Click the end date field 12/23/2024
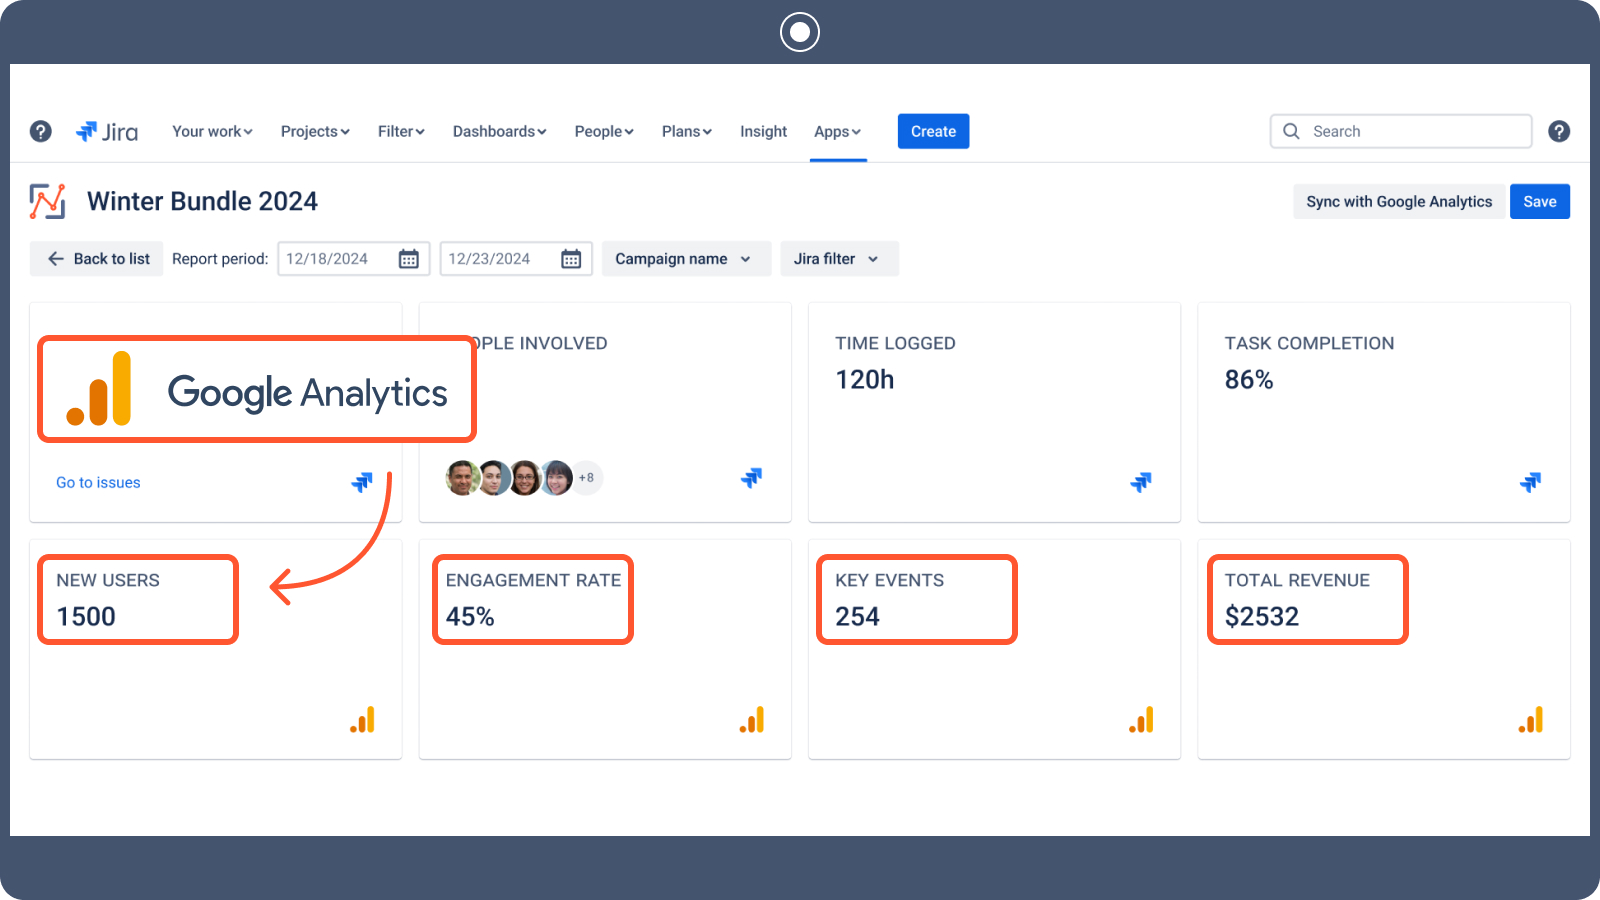This screenshot has width=1600, height=900. (515, 259)
